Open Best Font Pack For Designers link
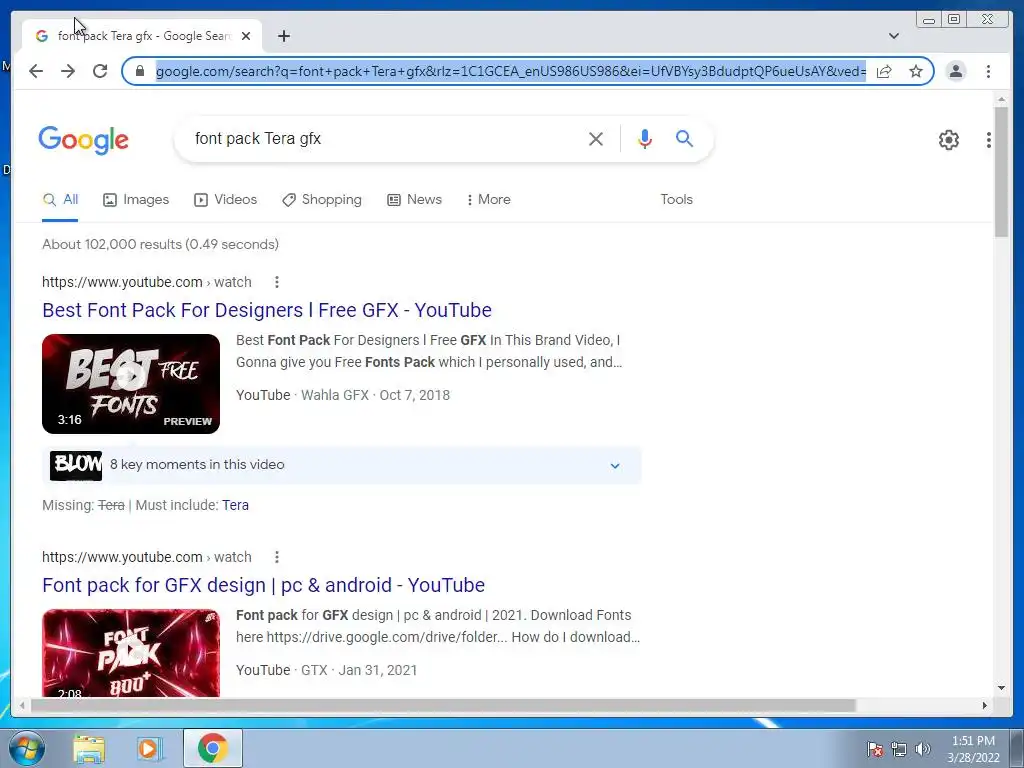The image size is (1024, 768). point(266,310)
